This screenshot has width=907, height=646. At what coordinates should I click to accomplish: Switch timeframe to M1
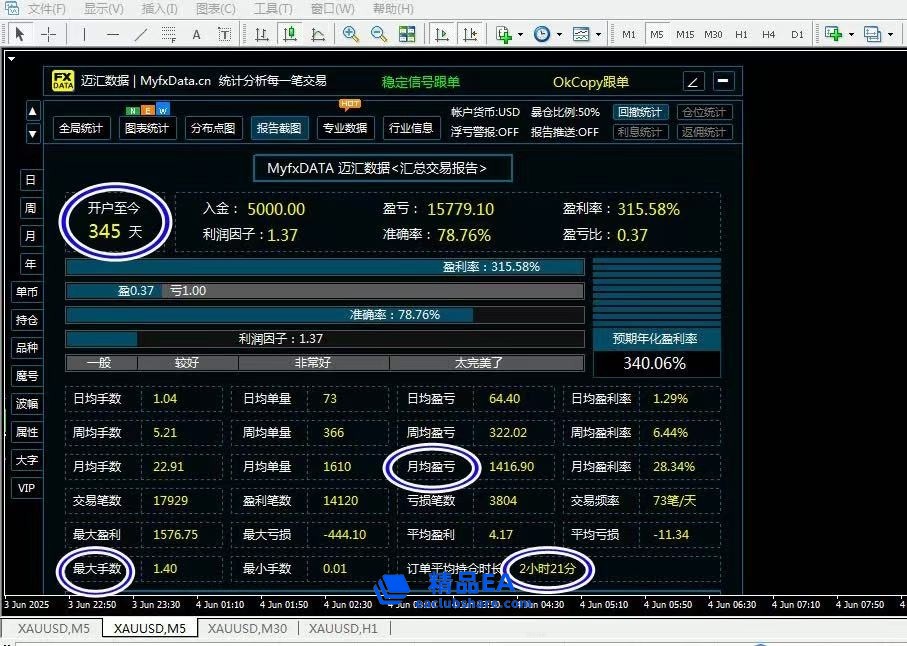click(x=629, y=35)
